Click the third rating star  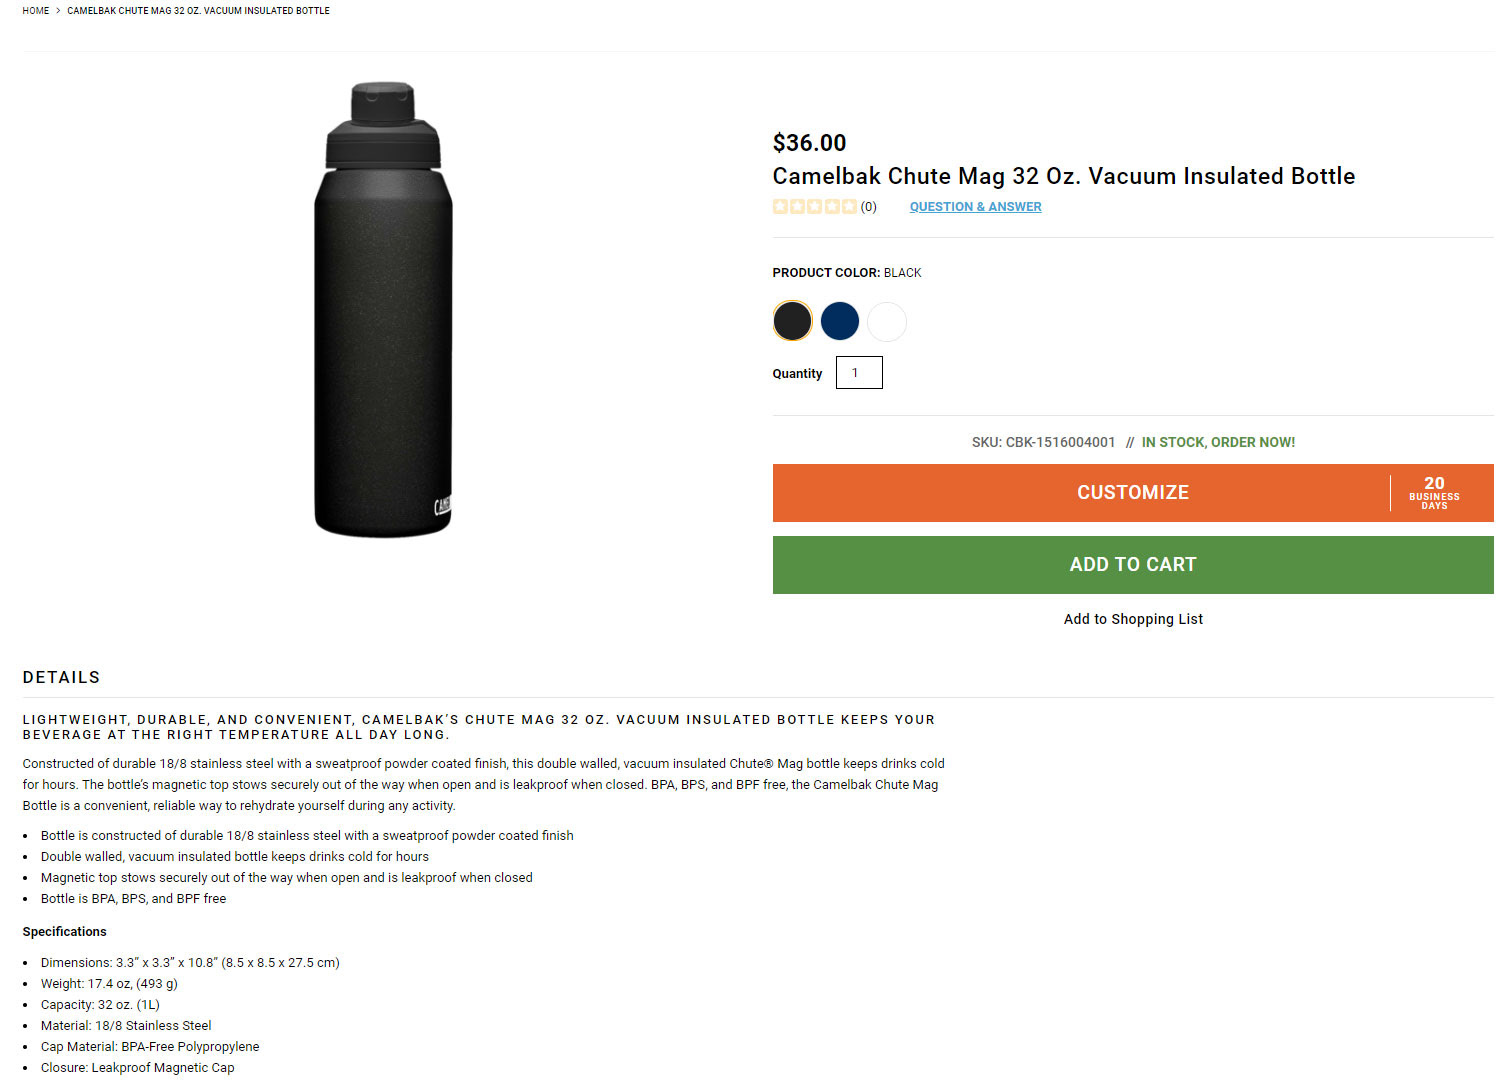[815, 207]
